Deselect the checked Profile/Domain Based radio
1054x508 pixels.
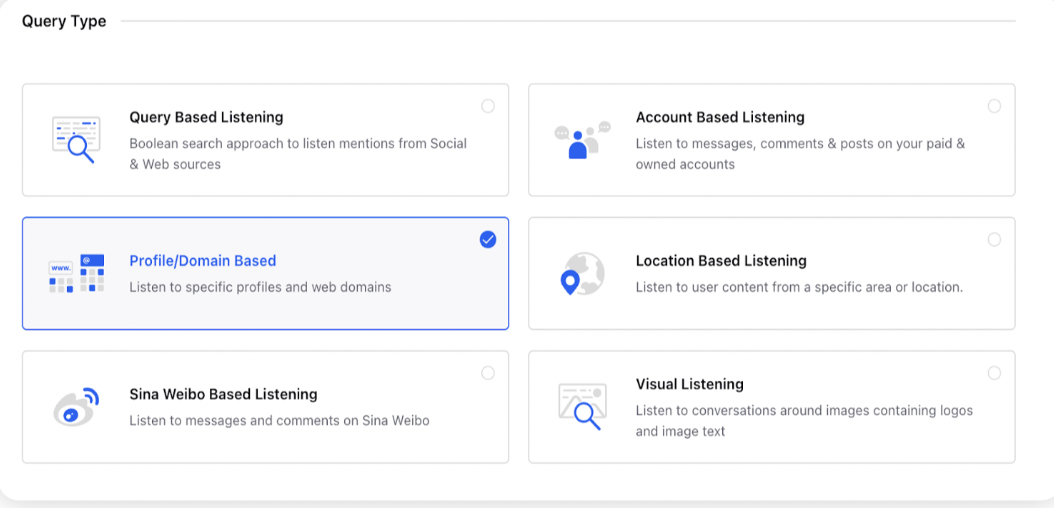click(488, 239)
